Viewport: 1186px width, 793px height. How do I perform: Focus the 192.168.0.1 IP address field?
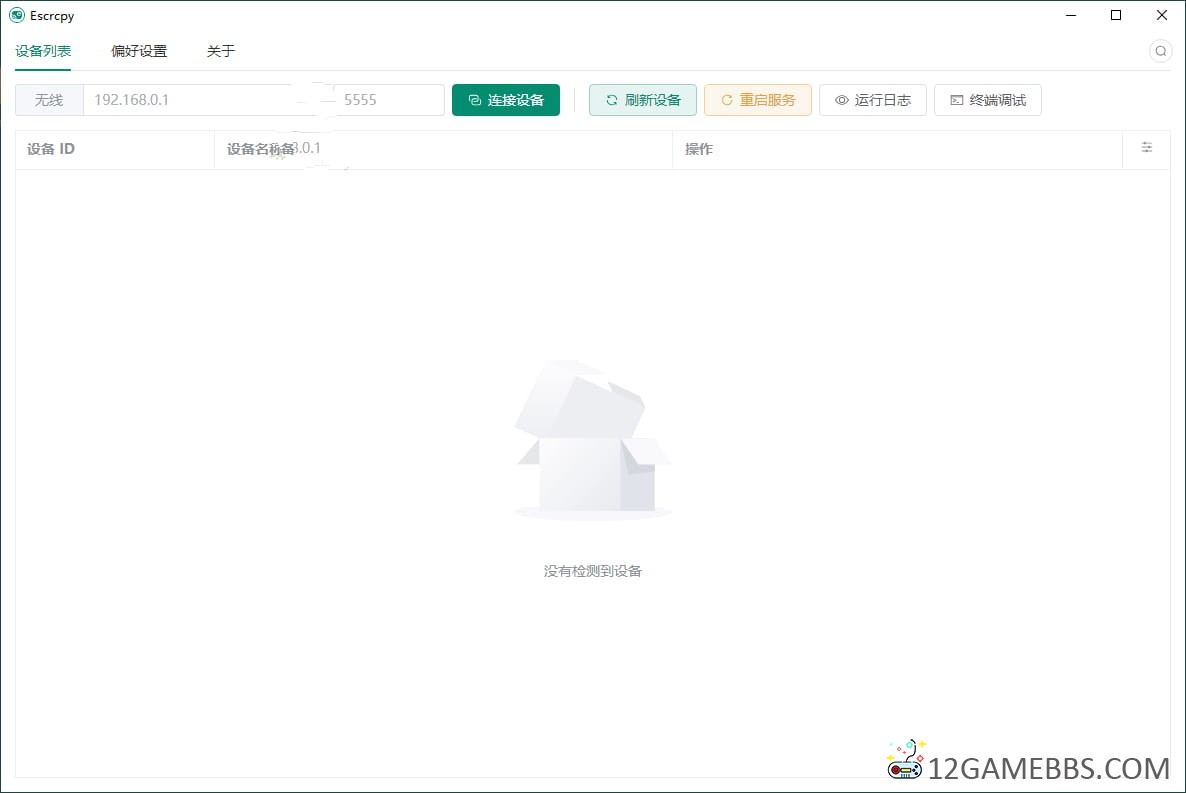tap(190, 100)
